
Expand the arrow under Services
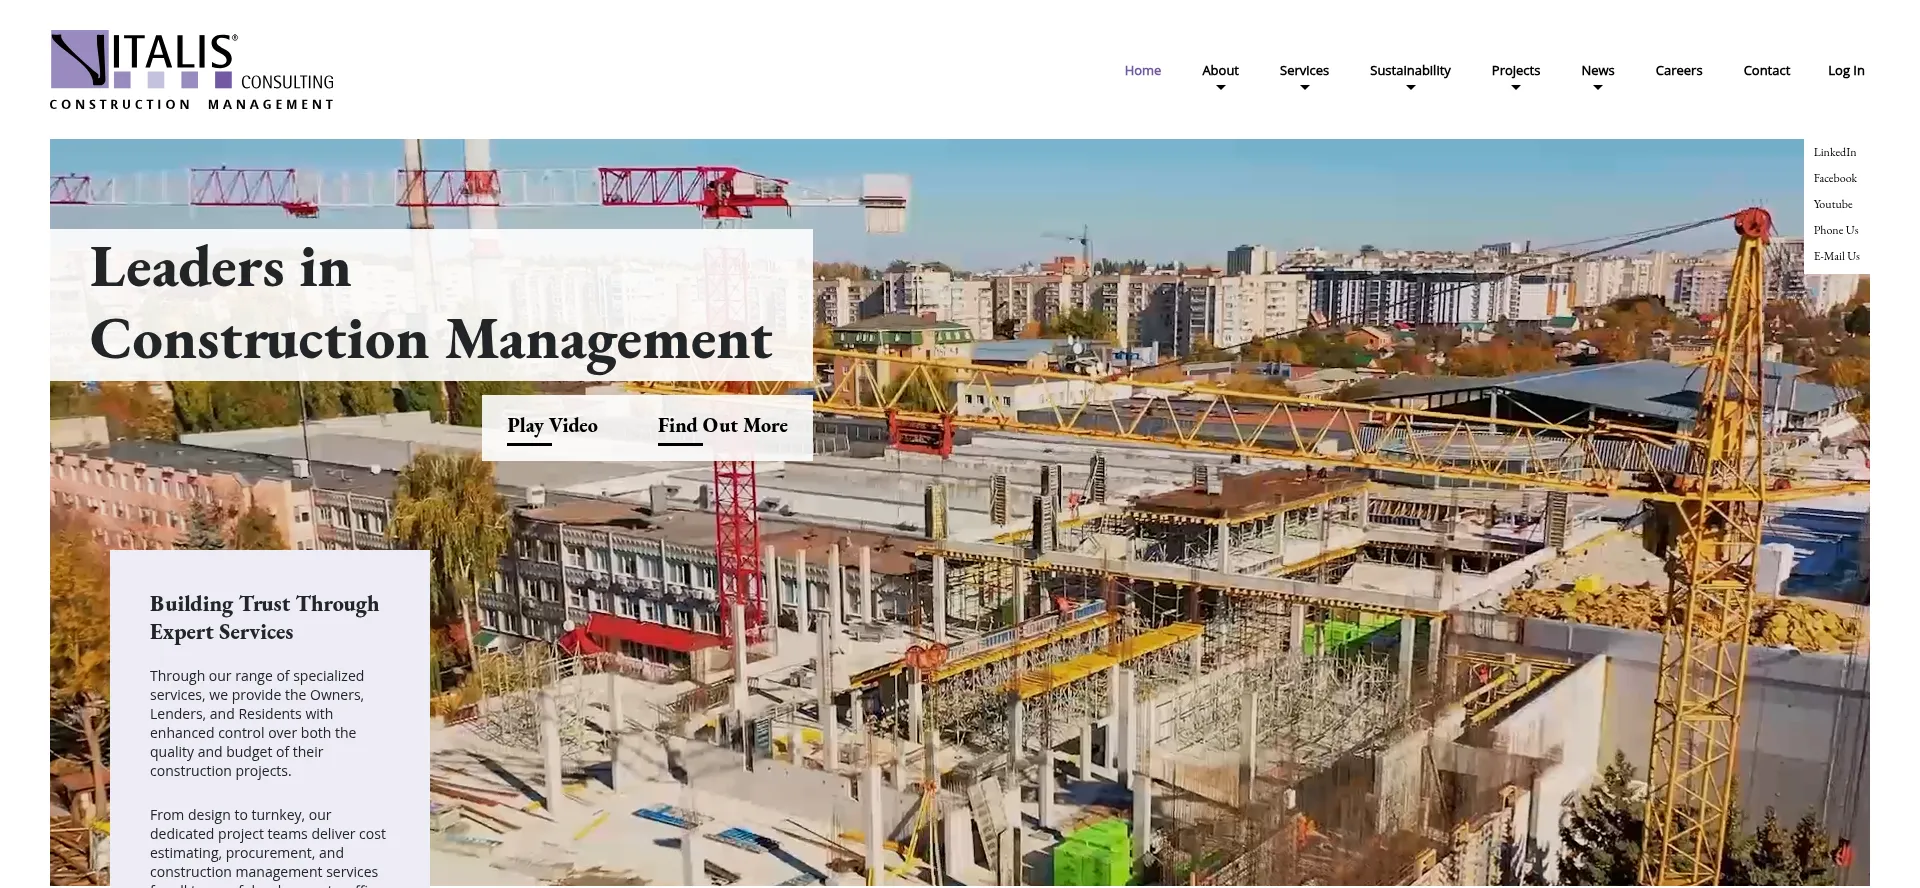point(1304,88)
